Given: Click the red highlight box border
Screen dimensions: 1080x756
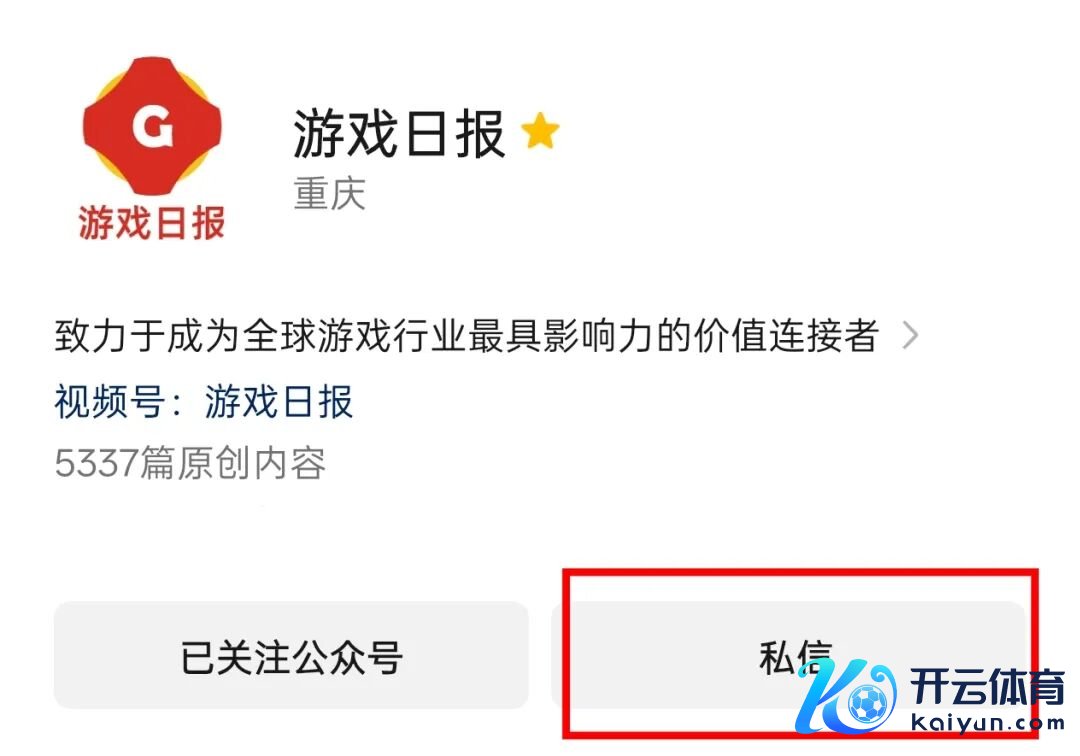Looking at the screenshot, I should 800,572.
